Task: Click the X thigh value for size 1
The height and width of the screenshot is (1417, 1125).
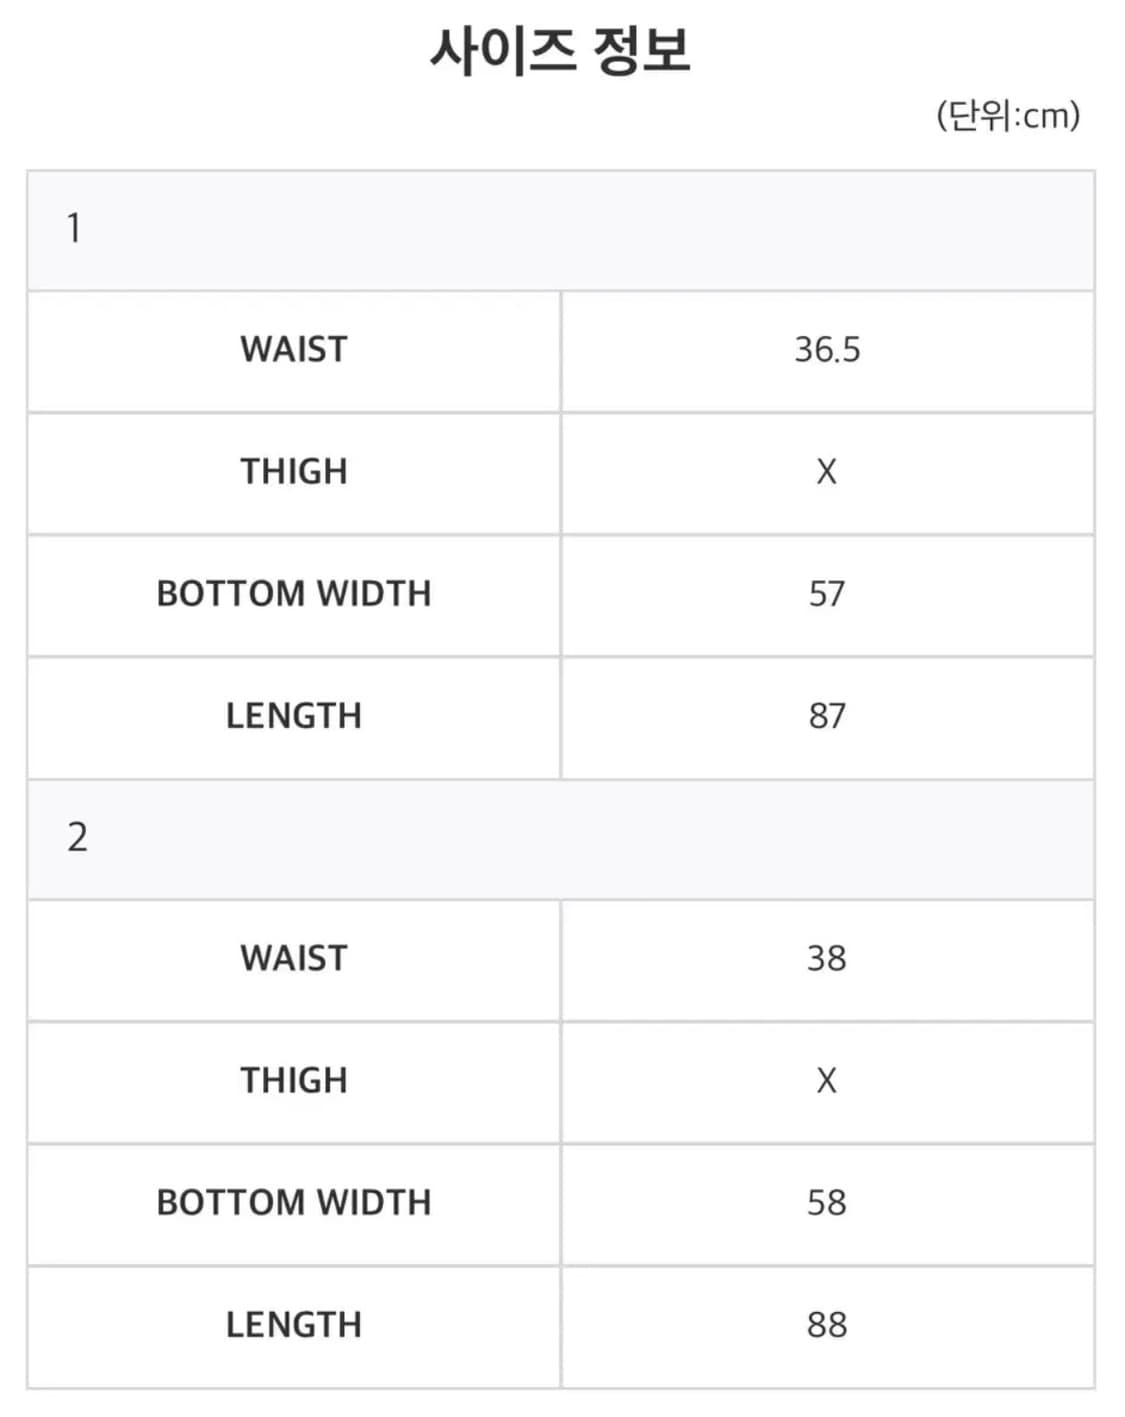Action: click(827, 472)
